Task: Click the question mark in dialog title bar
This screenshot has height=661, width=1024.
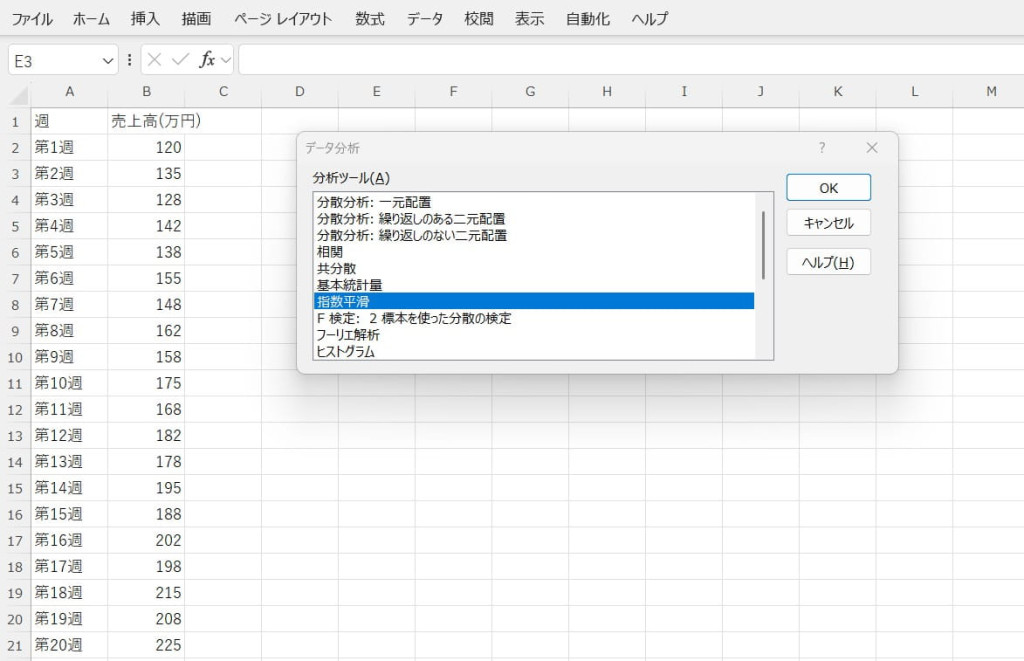Action: (x=822, y=147)
